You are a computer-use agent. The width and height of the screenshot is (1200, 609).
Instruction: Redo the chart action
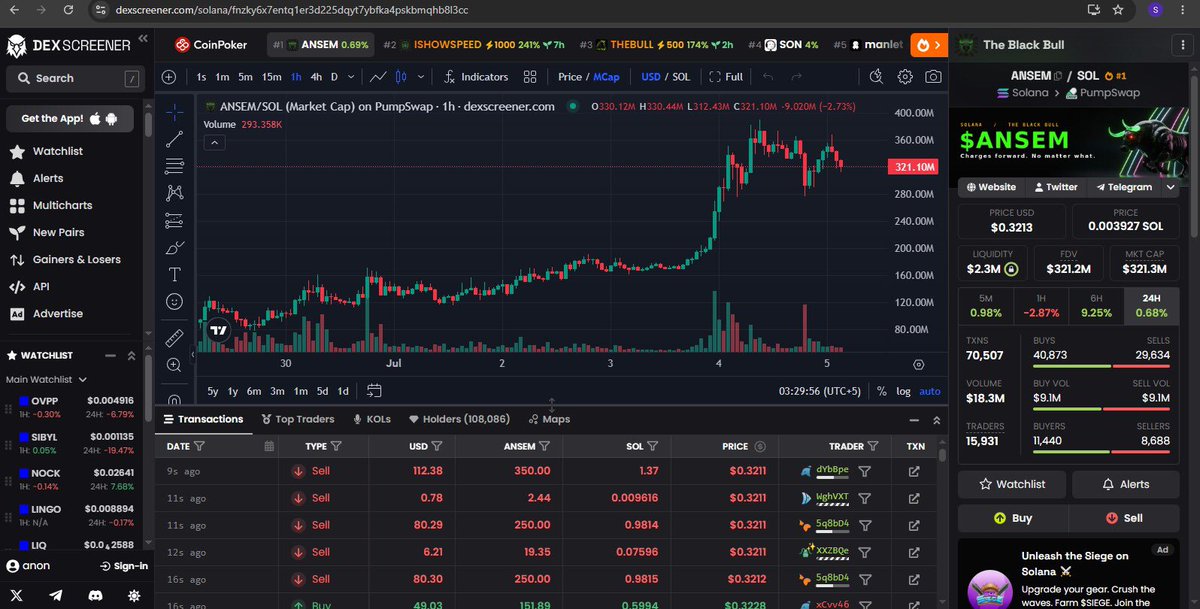click(x=797, y=77)
